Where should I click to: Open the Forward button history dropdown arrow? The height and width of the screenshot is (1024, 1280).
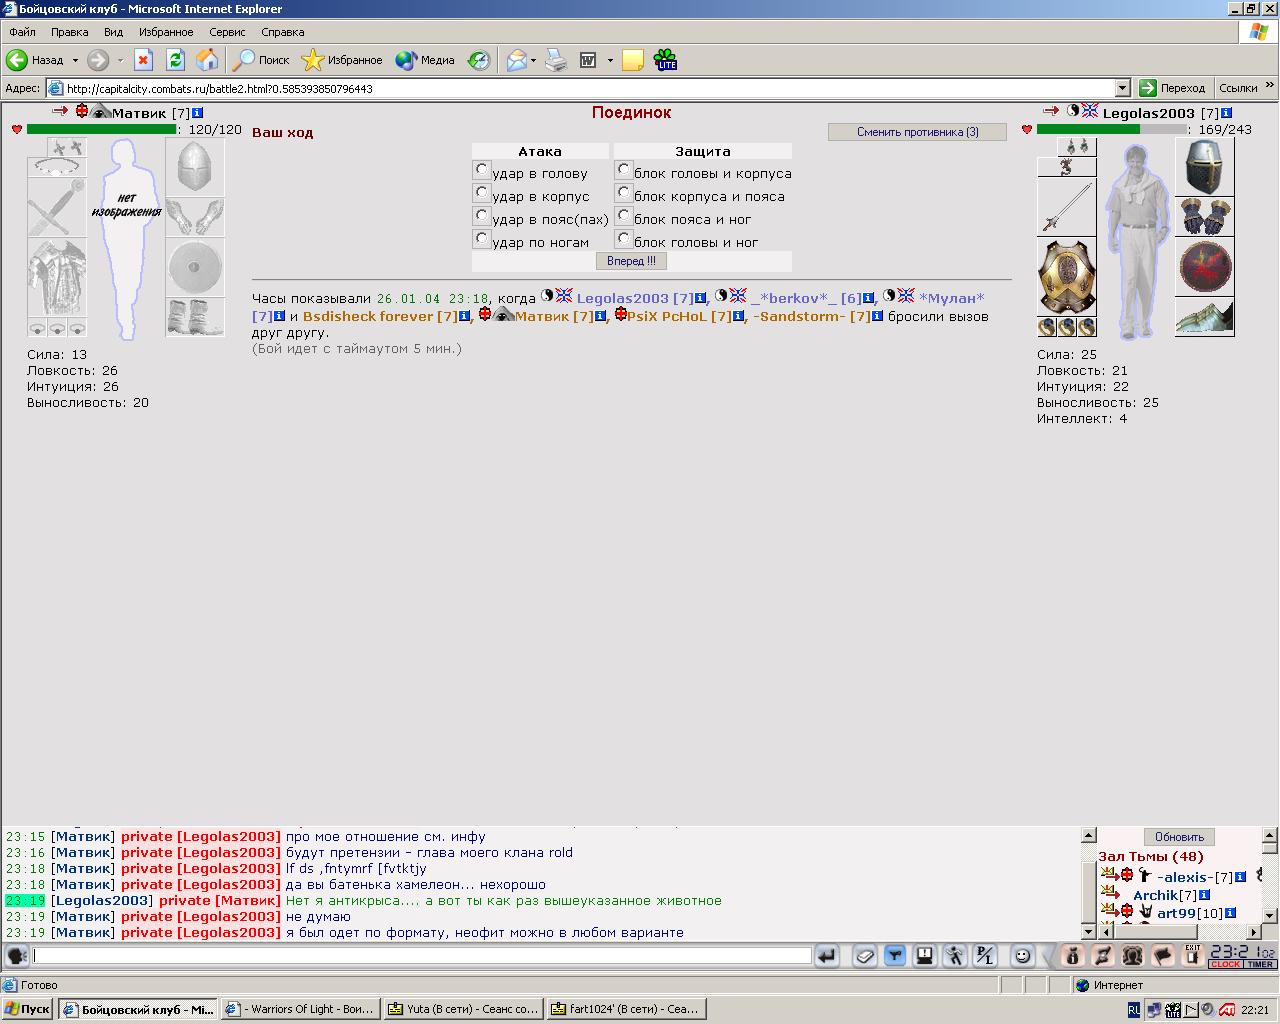120,60
